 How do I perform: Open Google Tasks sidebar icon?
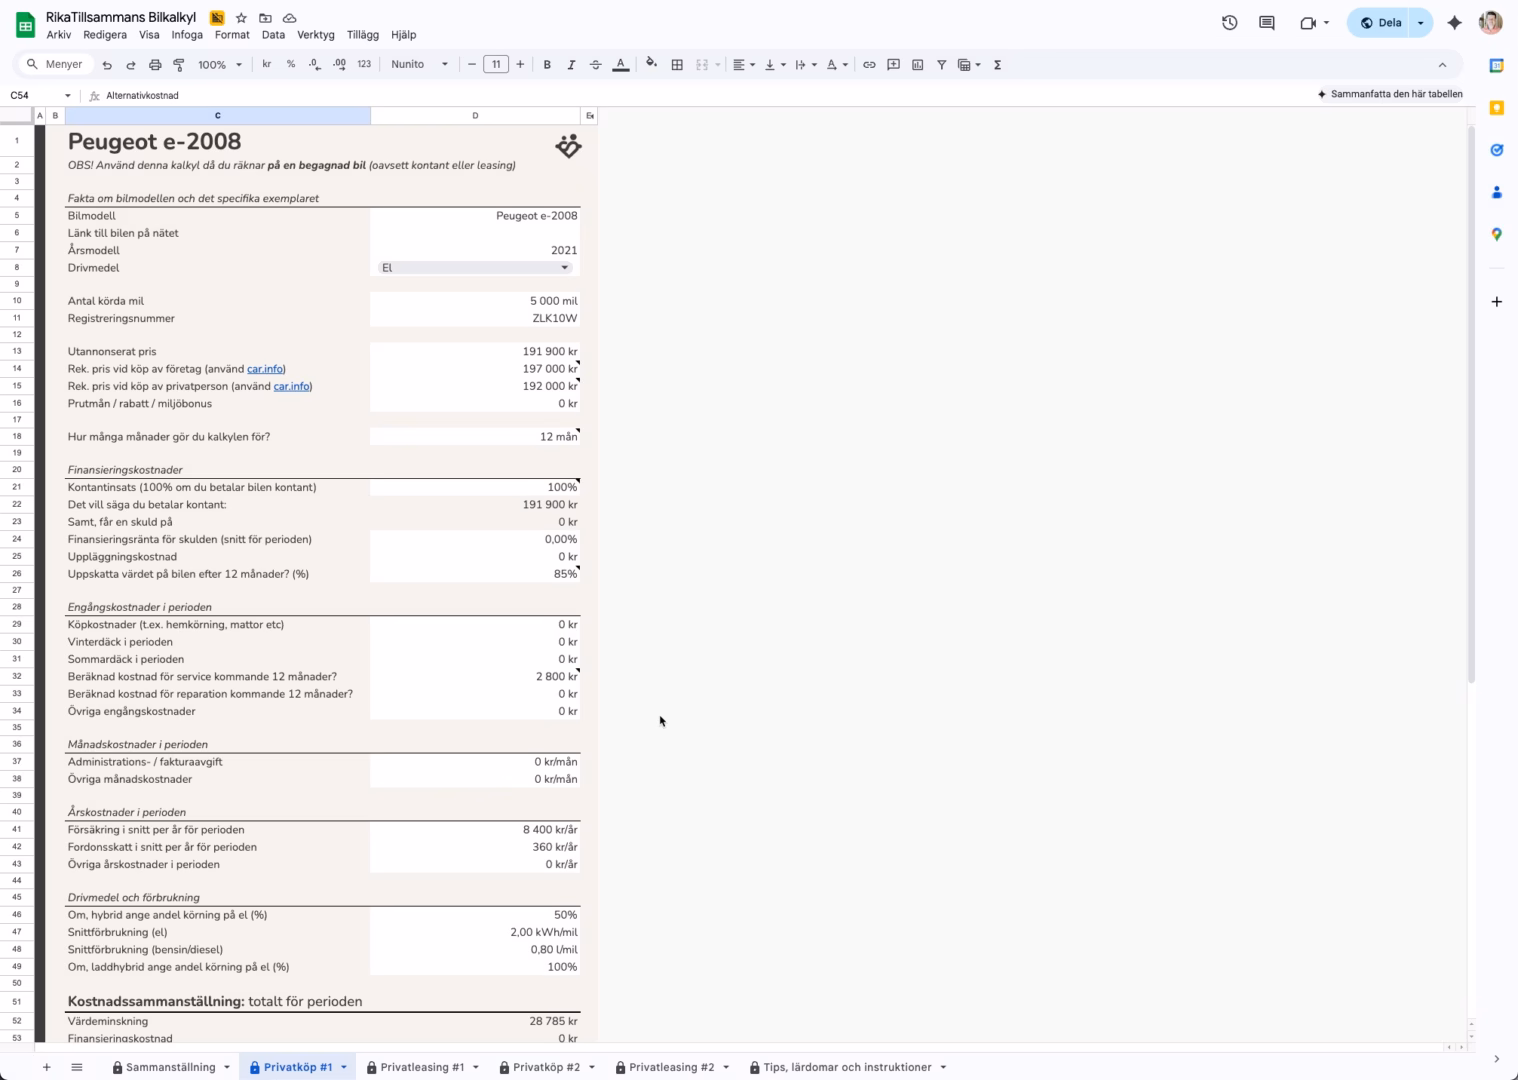point(1497,150)
